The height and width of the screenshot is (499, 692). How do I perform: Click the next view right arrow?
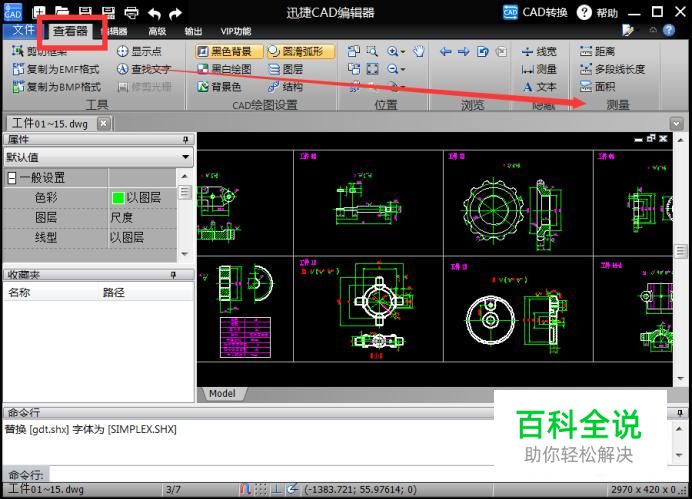(x=464, y=52)
